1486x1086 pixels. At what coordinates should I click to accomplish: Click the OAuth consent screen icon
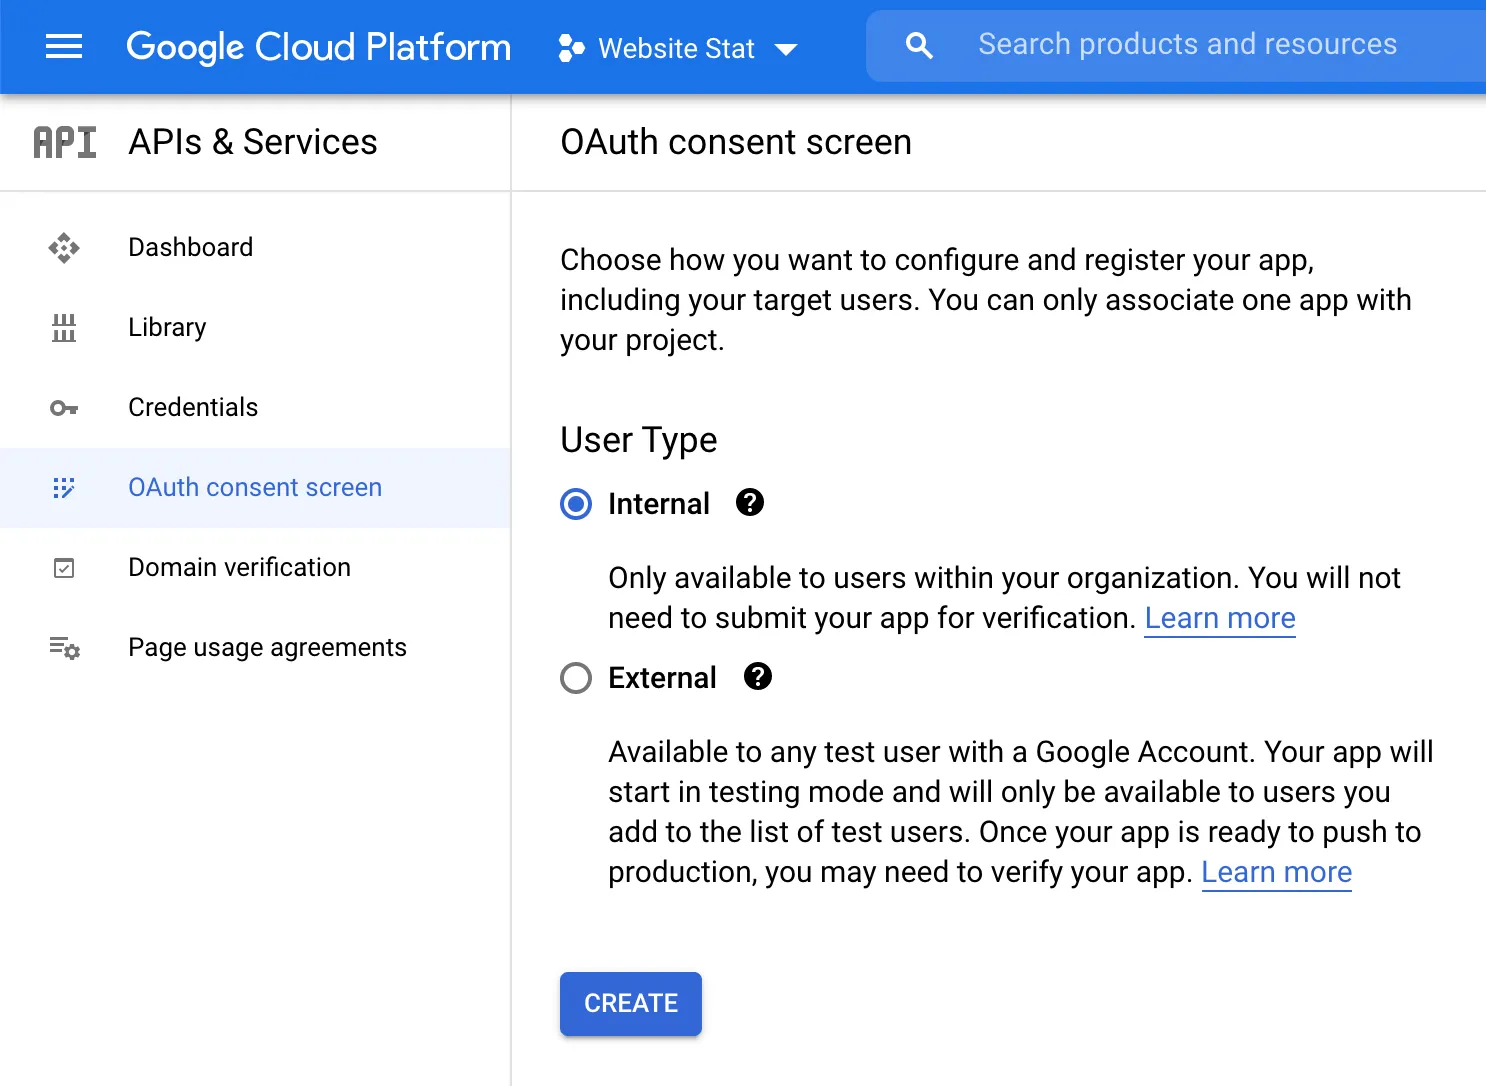(x=63, y=487)
